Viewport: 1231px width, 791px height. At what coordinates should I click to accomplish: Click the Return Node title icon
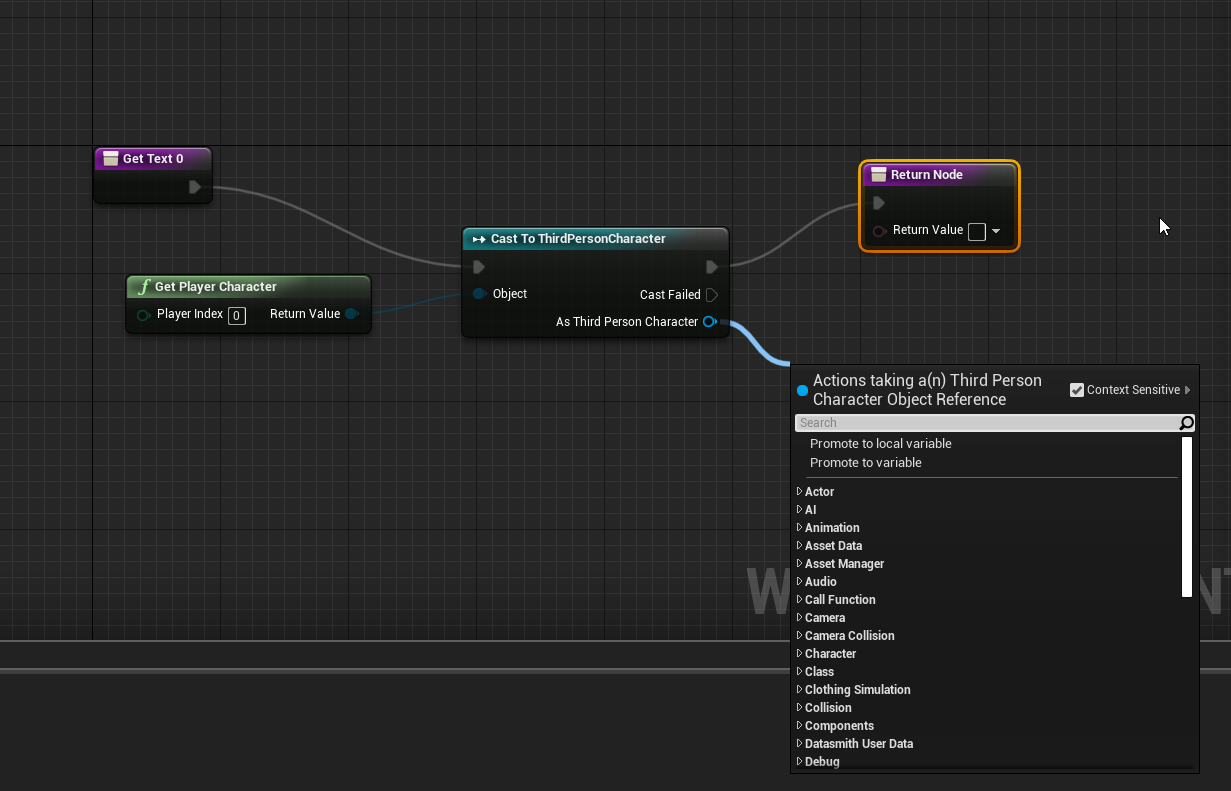pos(879,175)
